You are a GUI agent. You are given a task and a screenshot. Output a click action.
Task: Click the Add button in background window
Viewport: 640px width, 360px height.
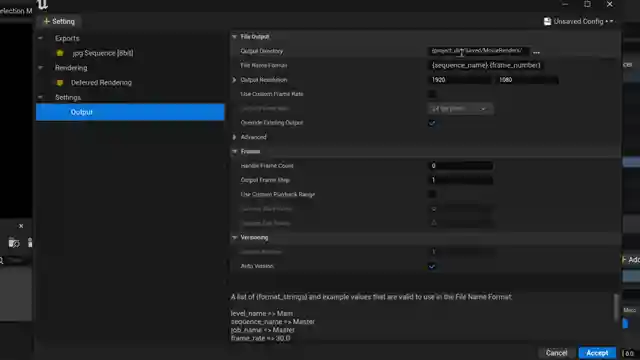click(x=631, y=260)
